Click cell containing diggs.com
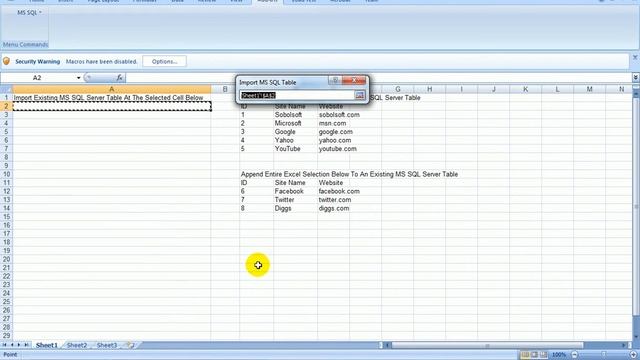This screenshot has height=360, width=640. [333, 208]
